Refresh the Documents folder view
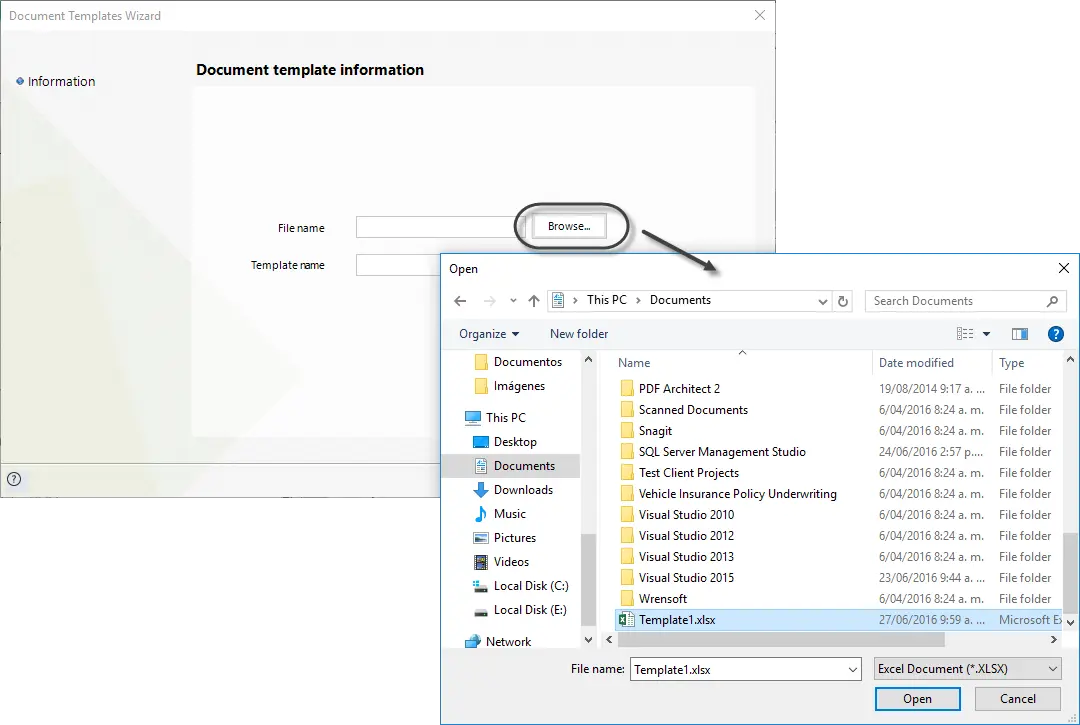Image resolution: width=1080 pixels, height=725 pixels. pyautogui.click(x=842, y=302)
